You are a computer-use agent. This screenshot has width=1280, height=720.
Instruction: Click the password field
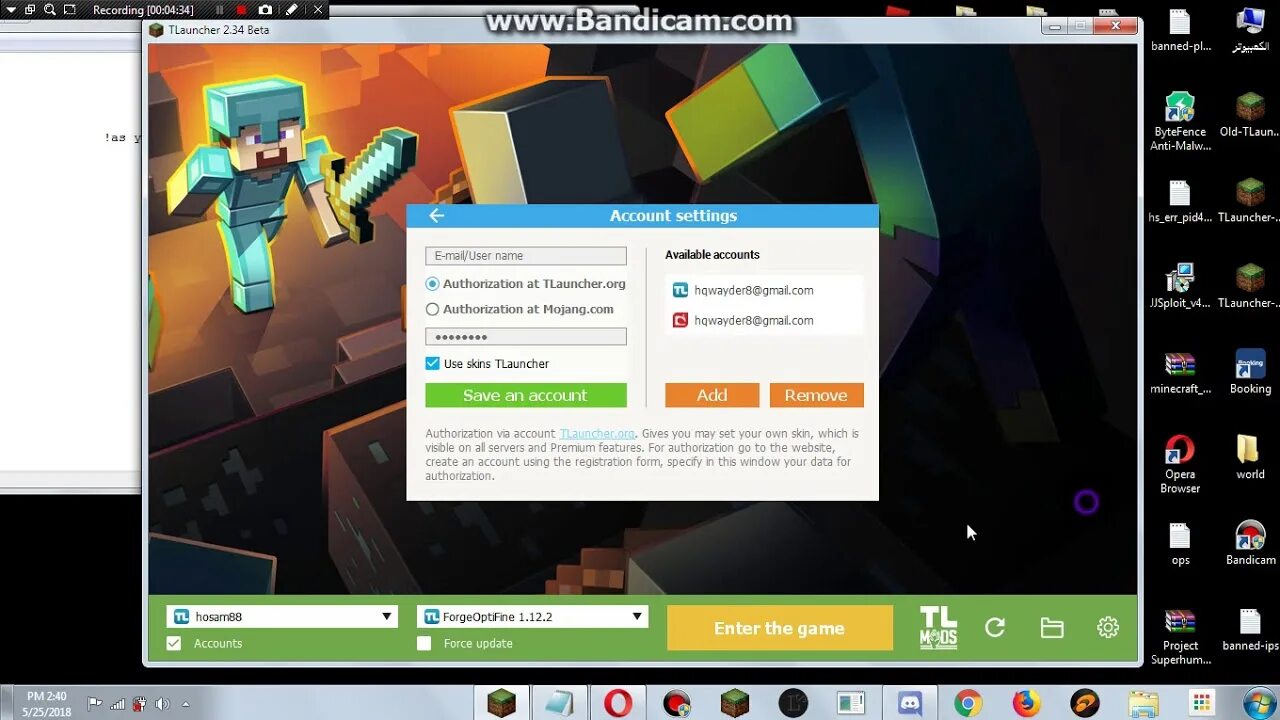[526, 337]
